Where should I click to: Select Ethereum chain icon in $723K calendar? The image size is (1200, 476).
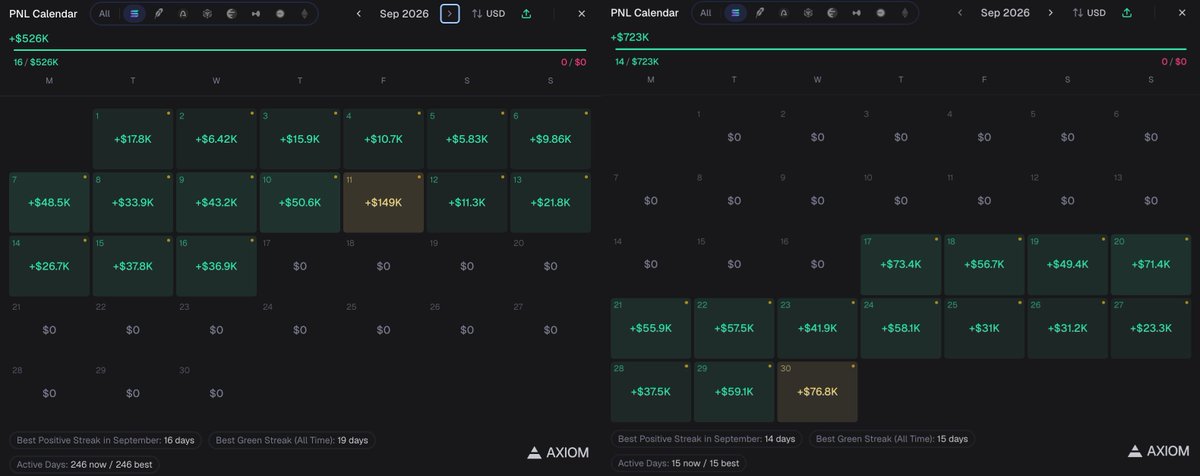coord(904,13)
